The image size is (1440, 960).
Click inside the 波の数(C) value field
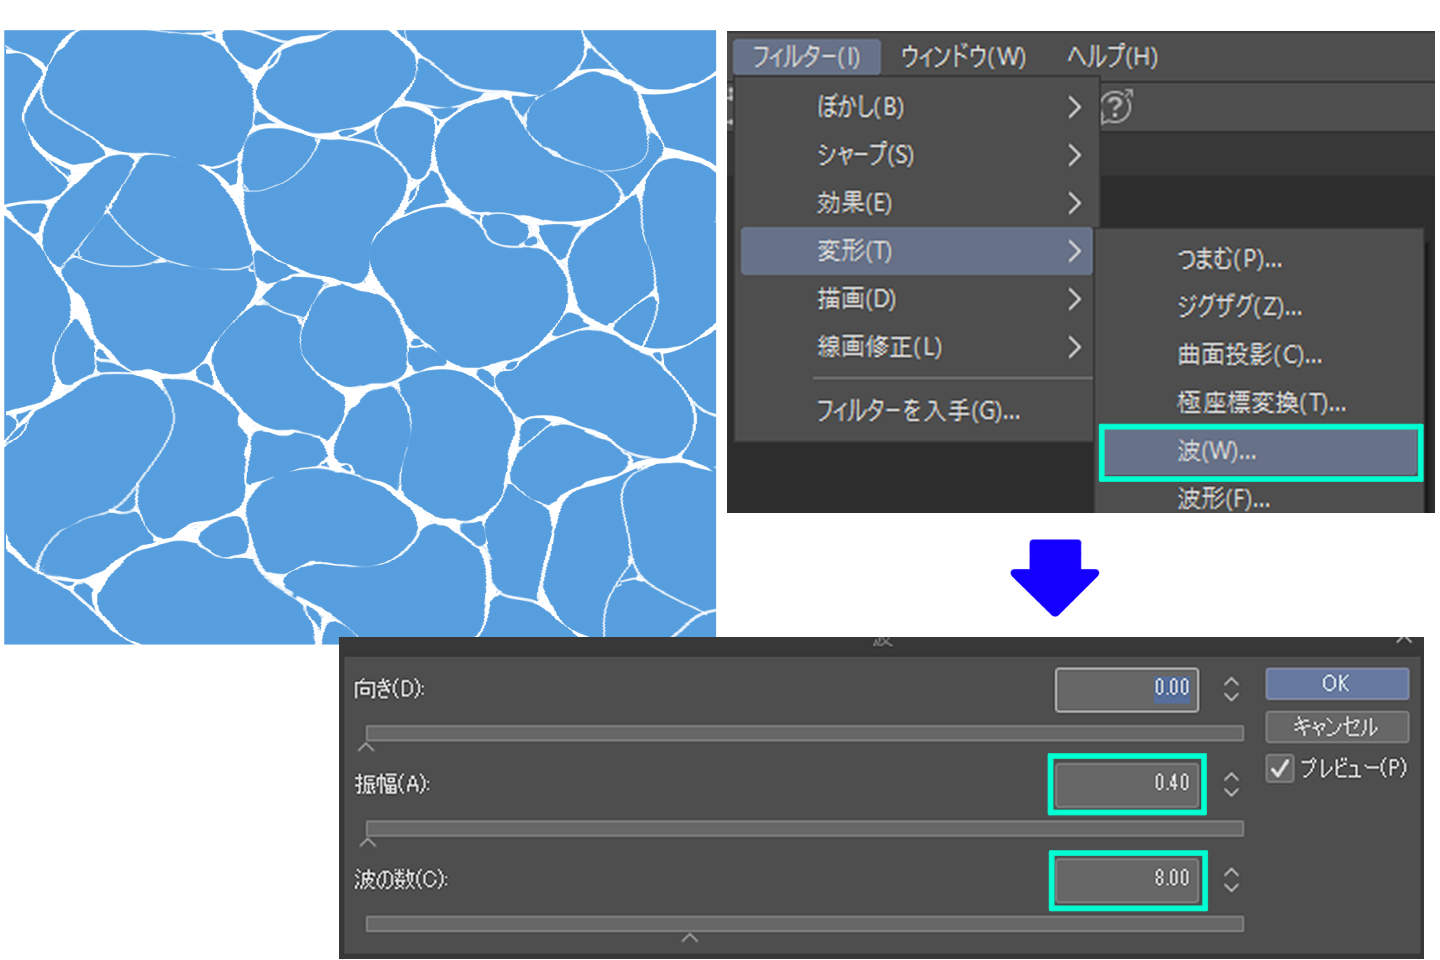click(1126, 879)
